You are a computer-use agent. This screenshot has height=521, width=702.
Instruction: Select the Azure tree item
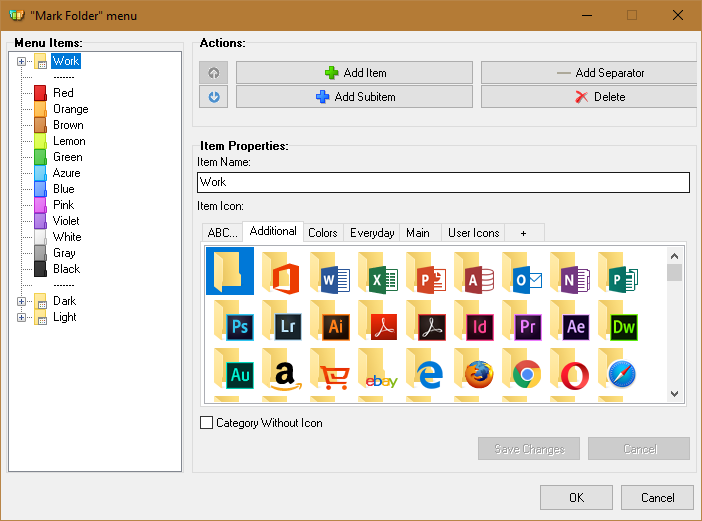[66, 173]
